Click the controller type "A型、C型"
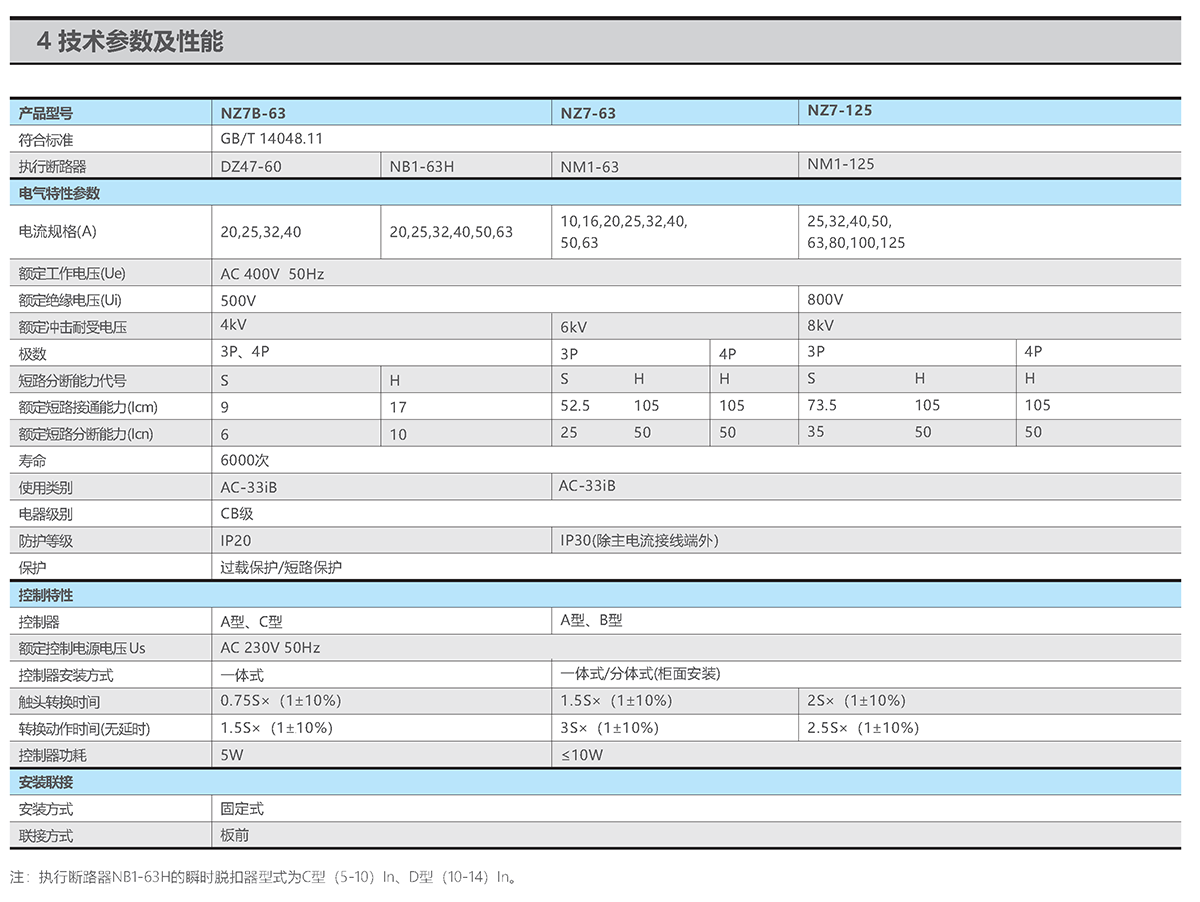This screenshot has width=1200, height=902. pos(251,621)
